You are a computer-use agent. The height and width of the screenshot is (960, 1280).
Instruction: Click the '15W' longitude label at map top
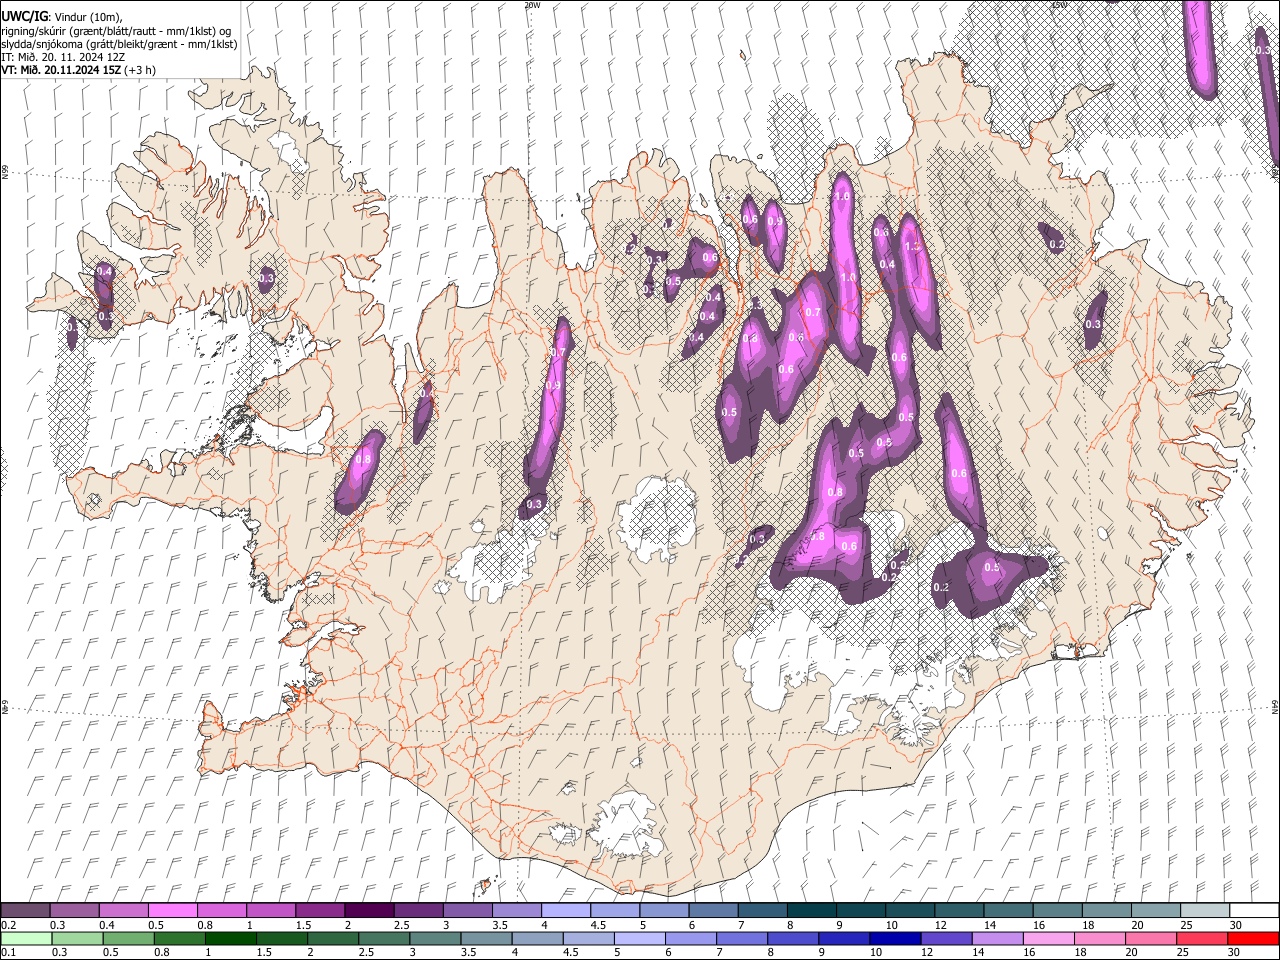click(1059, 5)
